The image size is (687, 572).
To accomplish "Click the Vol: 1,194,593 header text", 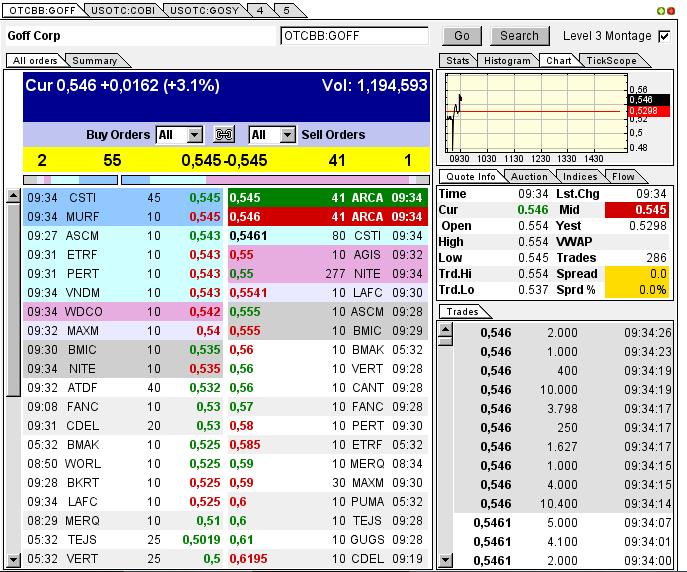I will (375, 85).
